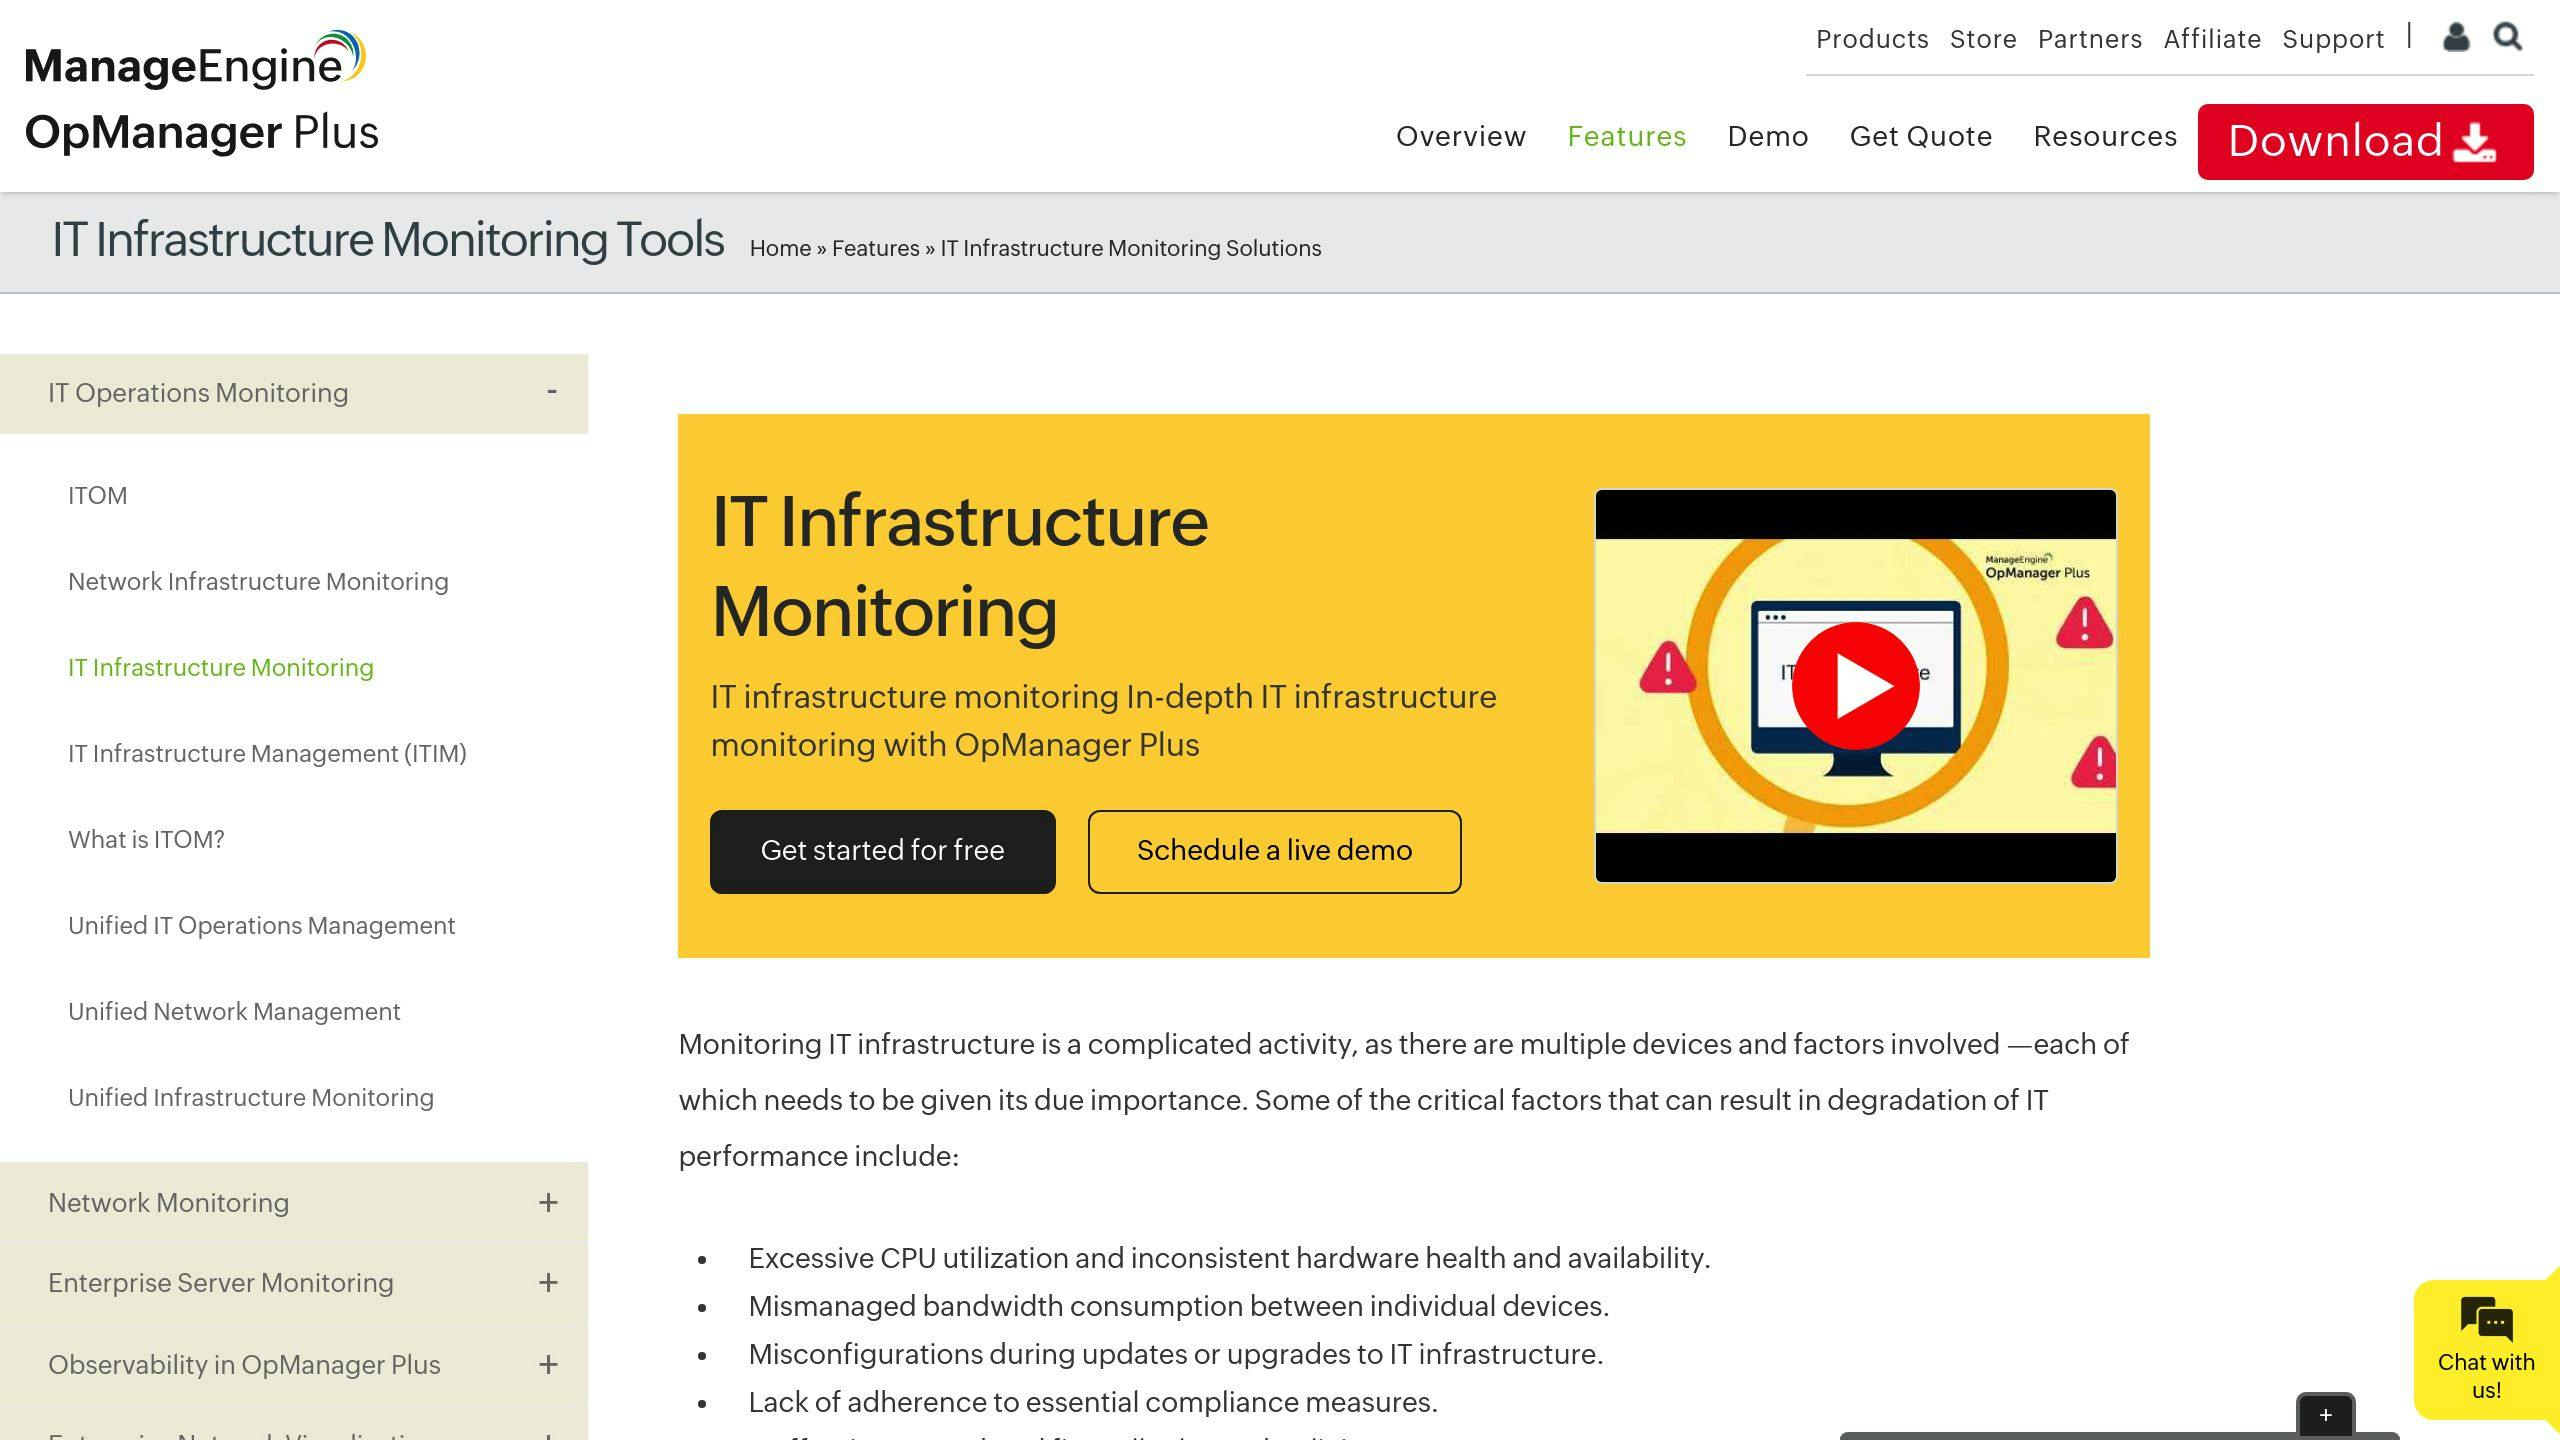This screenshot has width=2560, height=1440.
Task: Open Resources menu
Action: tap(2105, 136)
